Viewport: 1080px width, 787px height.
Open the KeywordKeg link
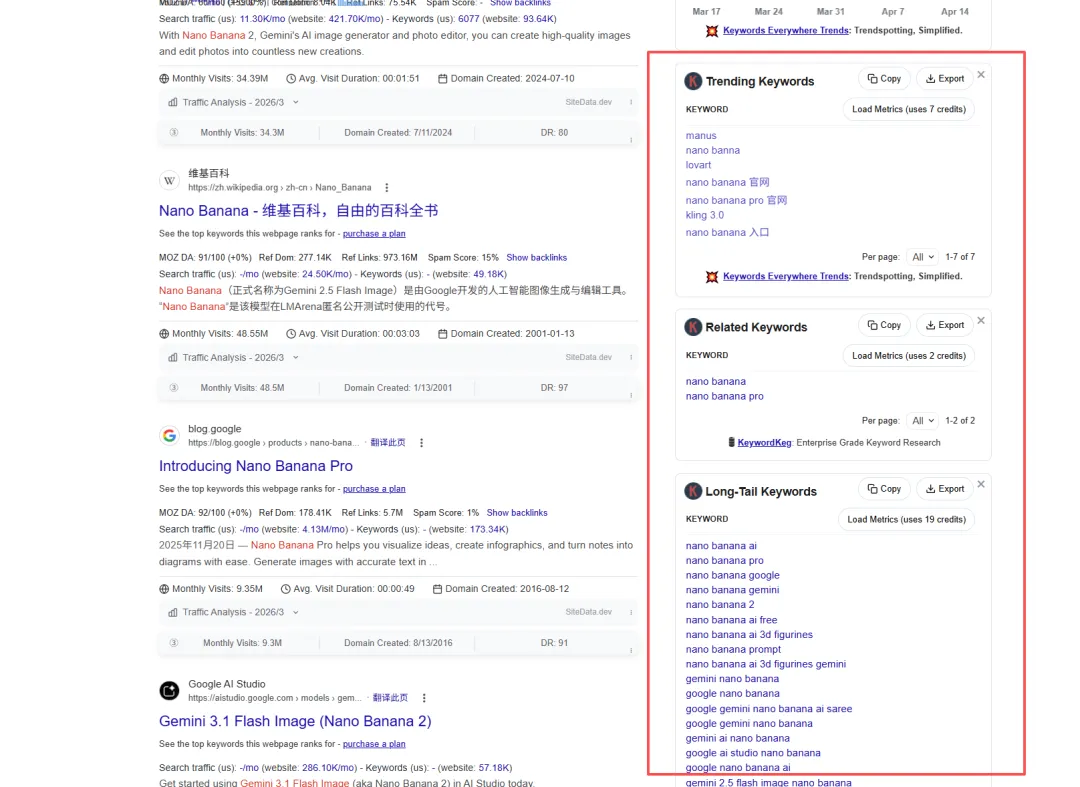click(x=765, y=443)
